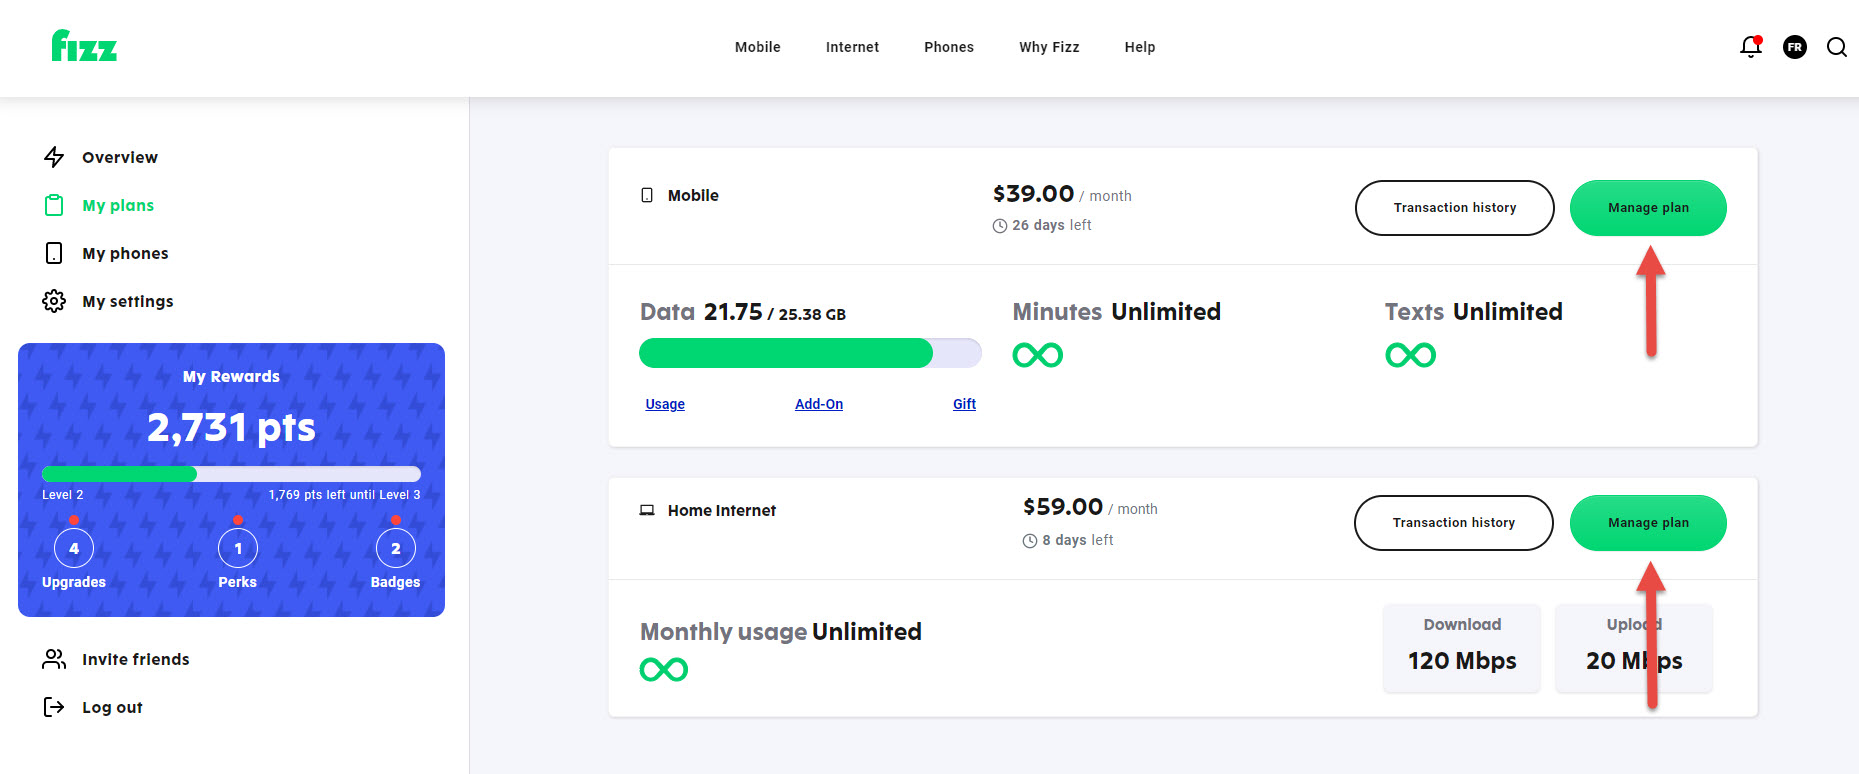
Task: Click the My phones device icon
Action: [x=54, y=253]
